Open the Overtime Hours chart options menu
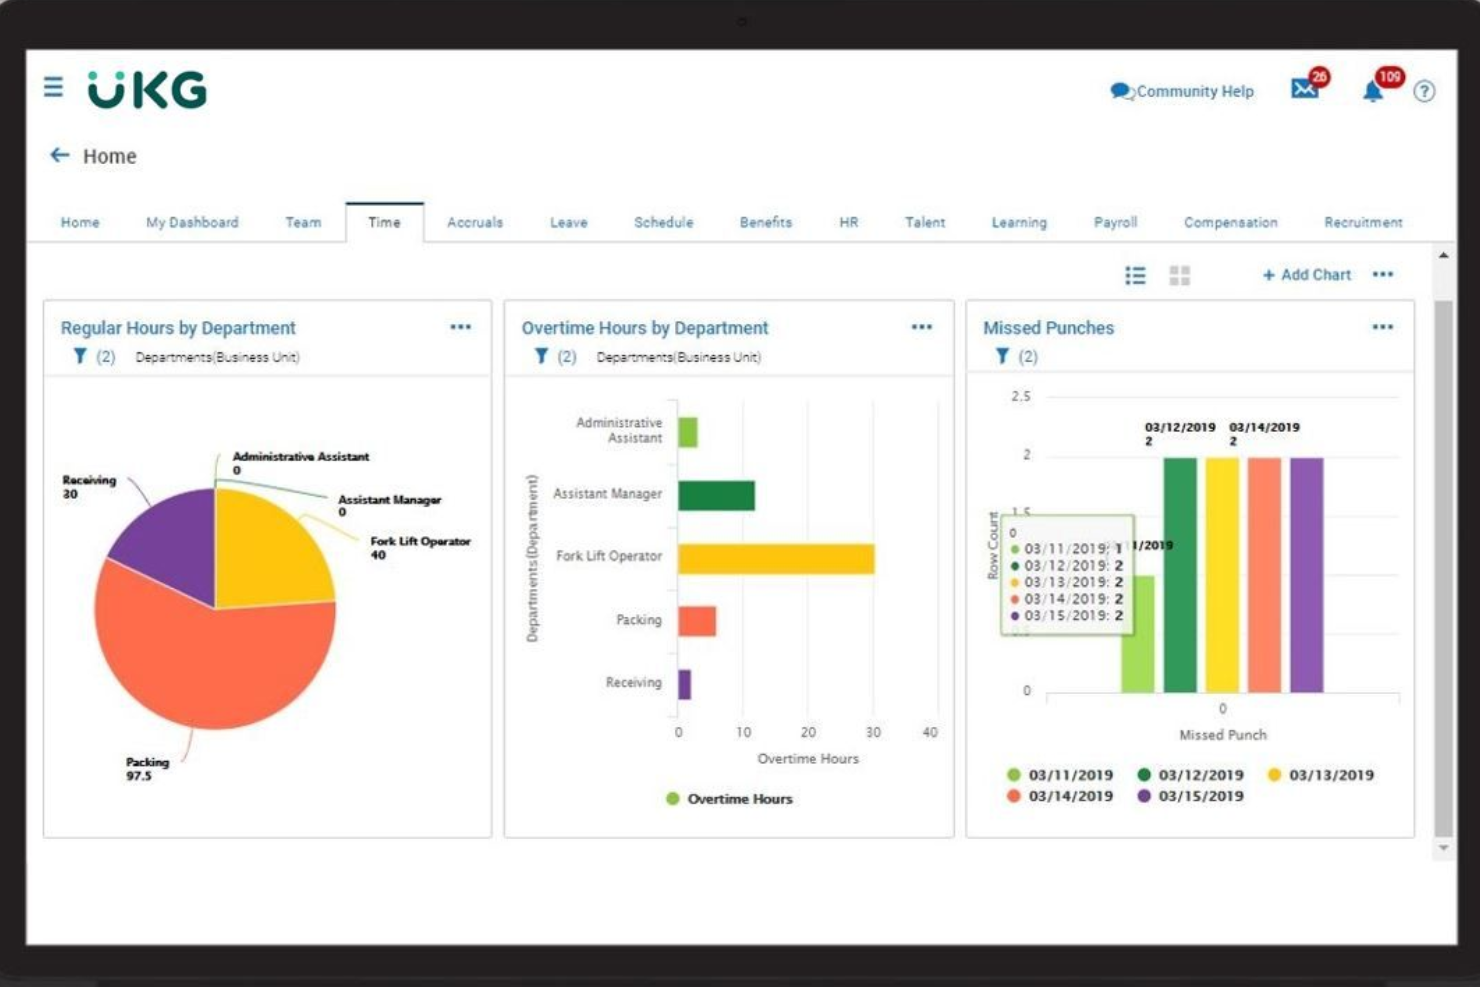Image resolution: width=1480 pixels, height=987 pixels. tap(922, 326)
